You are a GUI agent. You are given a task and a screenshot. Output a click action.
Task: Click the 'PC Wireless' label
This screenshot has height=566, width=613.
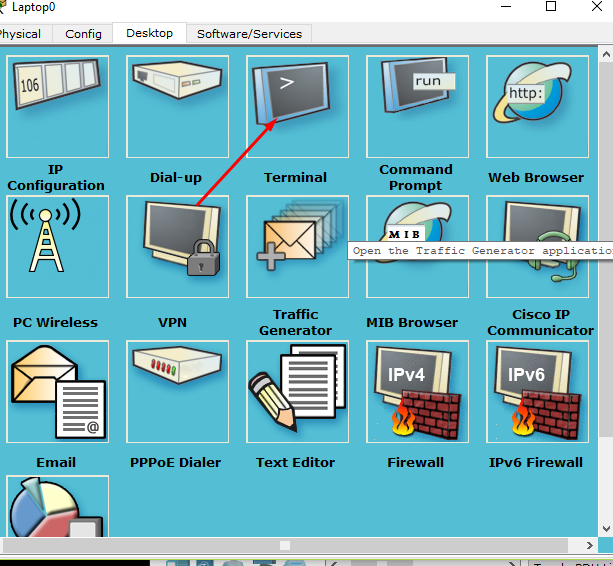coord(55,322)
